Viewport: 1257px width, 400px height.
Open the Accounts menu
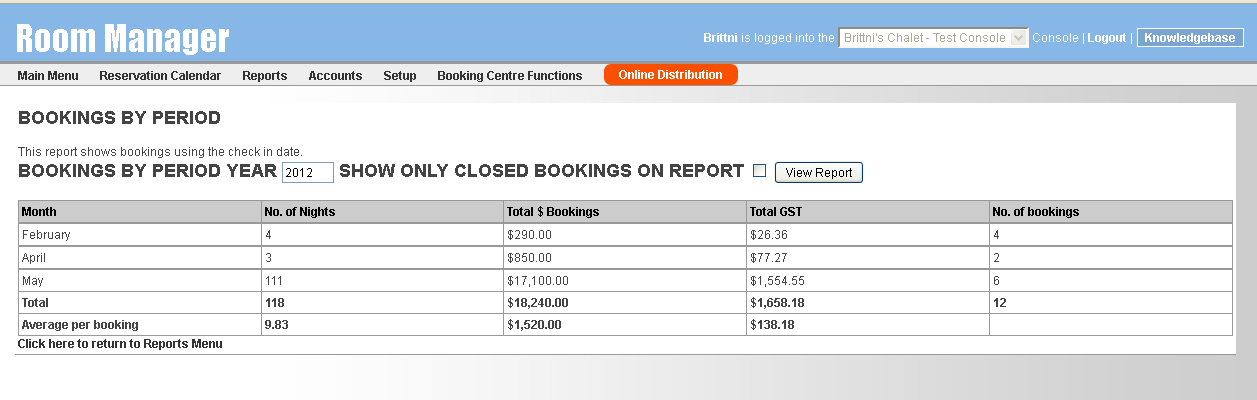pos(335,76)
